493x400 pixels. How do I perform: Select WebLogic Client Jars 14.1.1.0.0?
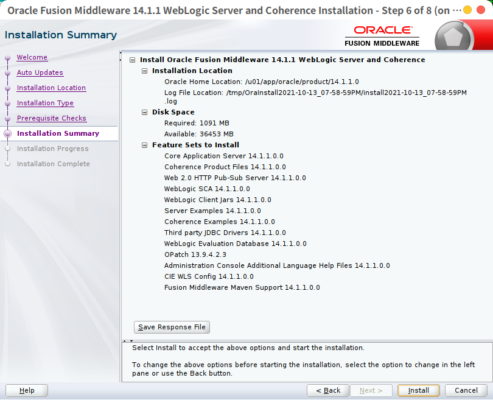coord(218,200)
